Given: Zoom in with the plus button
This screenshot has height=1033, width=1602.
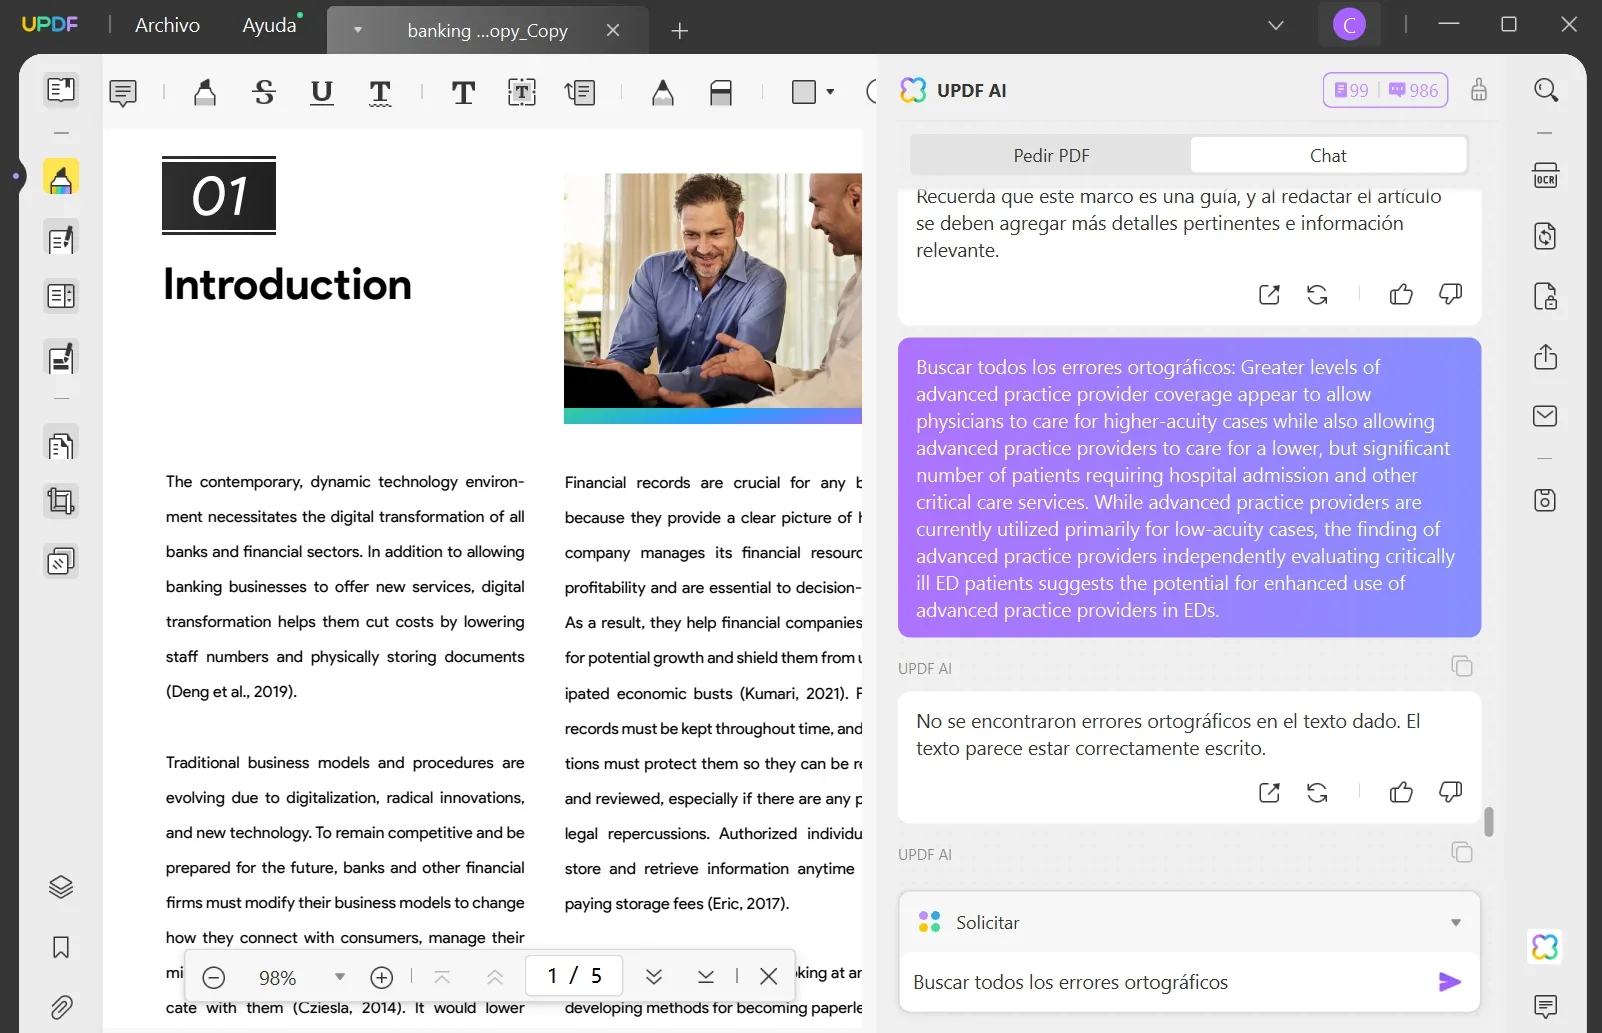Looking at the screenshot, I should tap(381, 977).
